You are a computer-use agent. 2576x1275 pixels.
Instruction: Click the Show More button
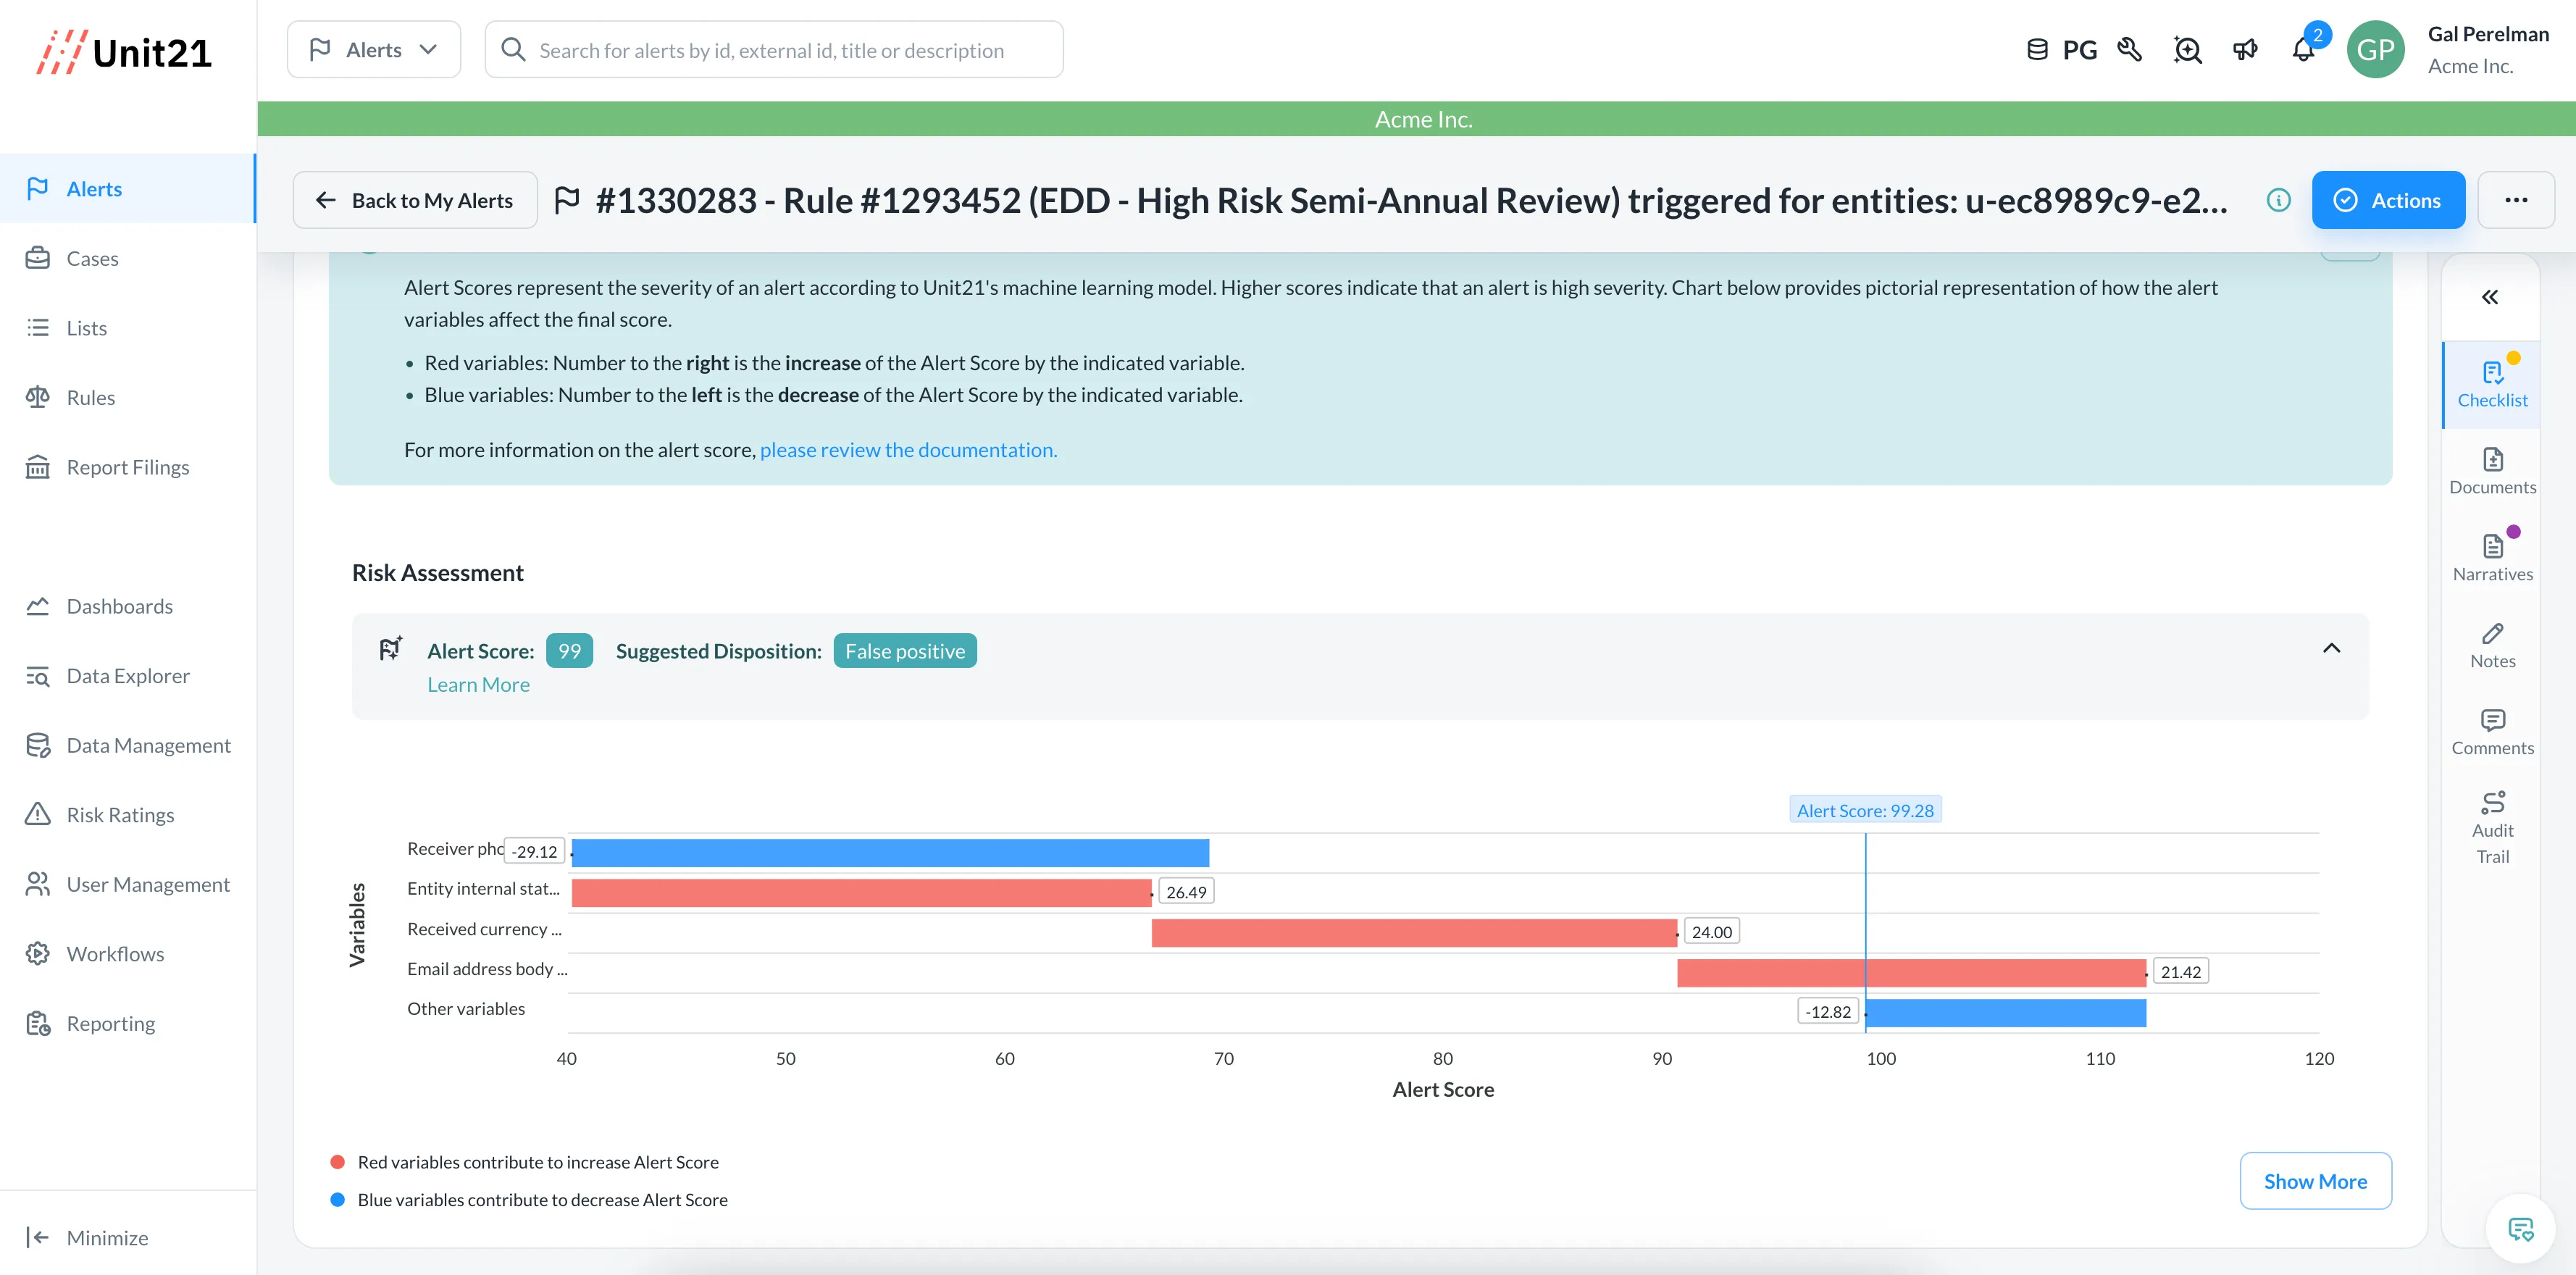tap(2315, 1181)
